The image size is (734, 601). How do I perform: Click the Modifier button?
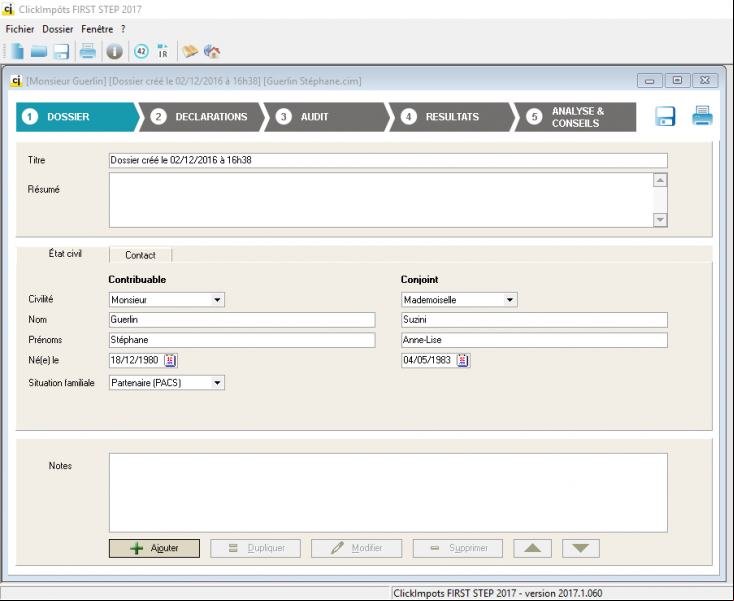coord(357,548)
